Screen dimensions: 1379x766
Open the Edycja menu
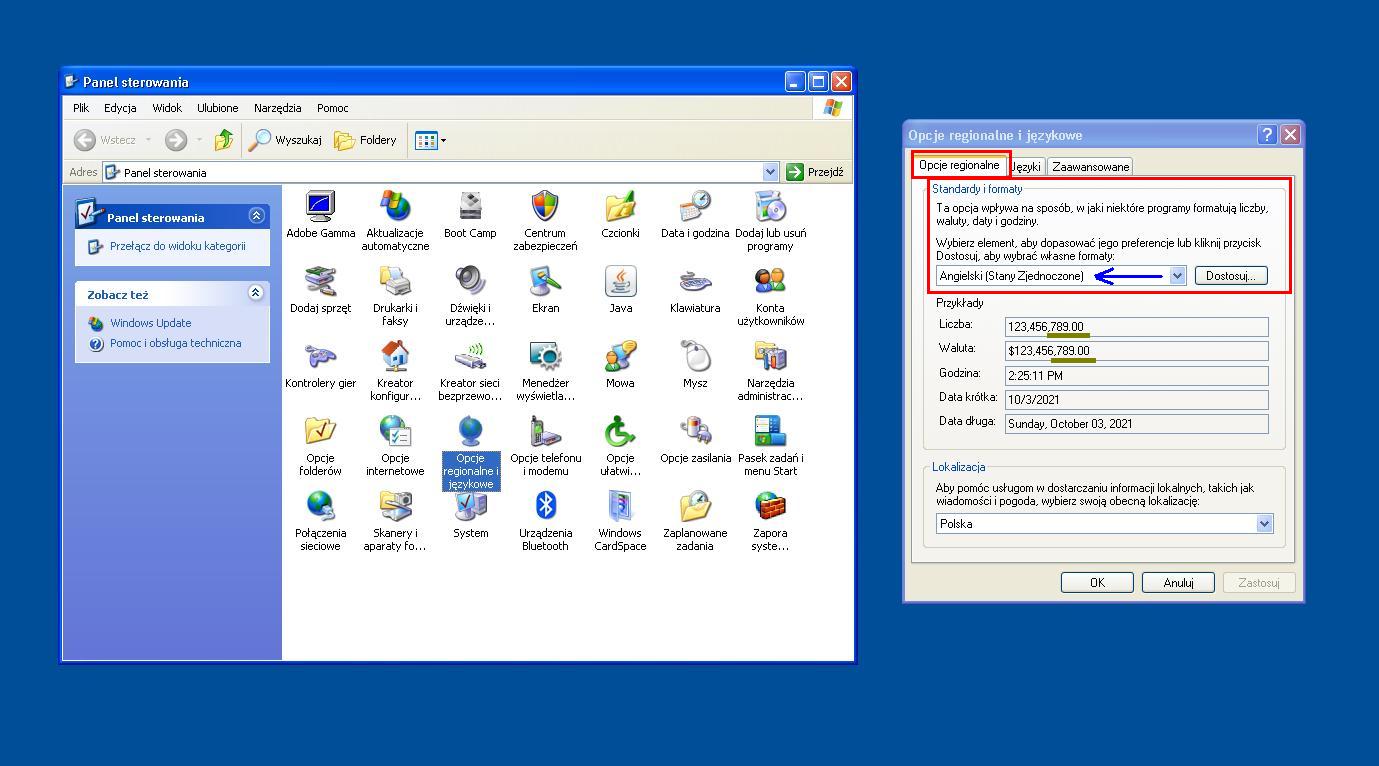pyautogui.click(x=120, y=108)
